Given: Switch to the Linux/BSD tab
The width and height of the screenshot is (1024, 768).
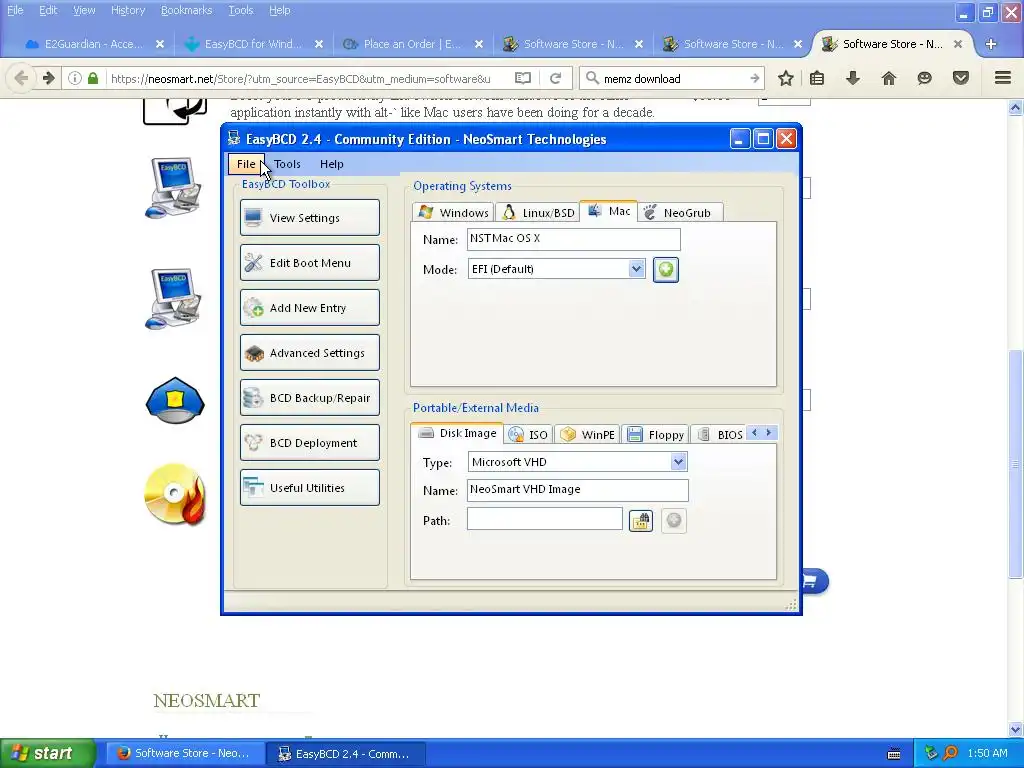Looking at the screenshot, I should pos(538,213).
